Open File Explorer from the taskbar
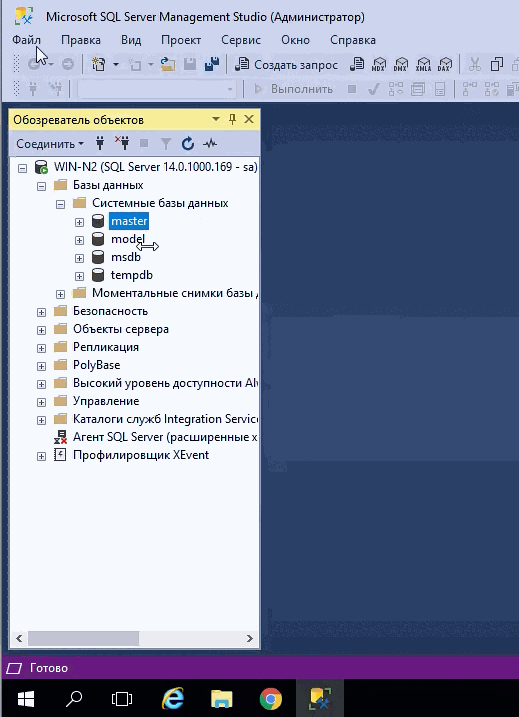519x717 pixels. click(x=222, y=698)
